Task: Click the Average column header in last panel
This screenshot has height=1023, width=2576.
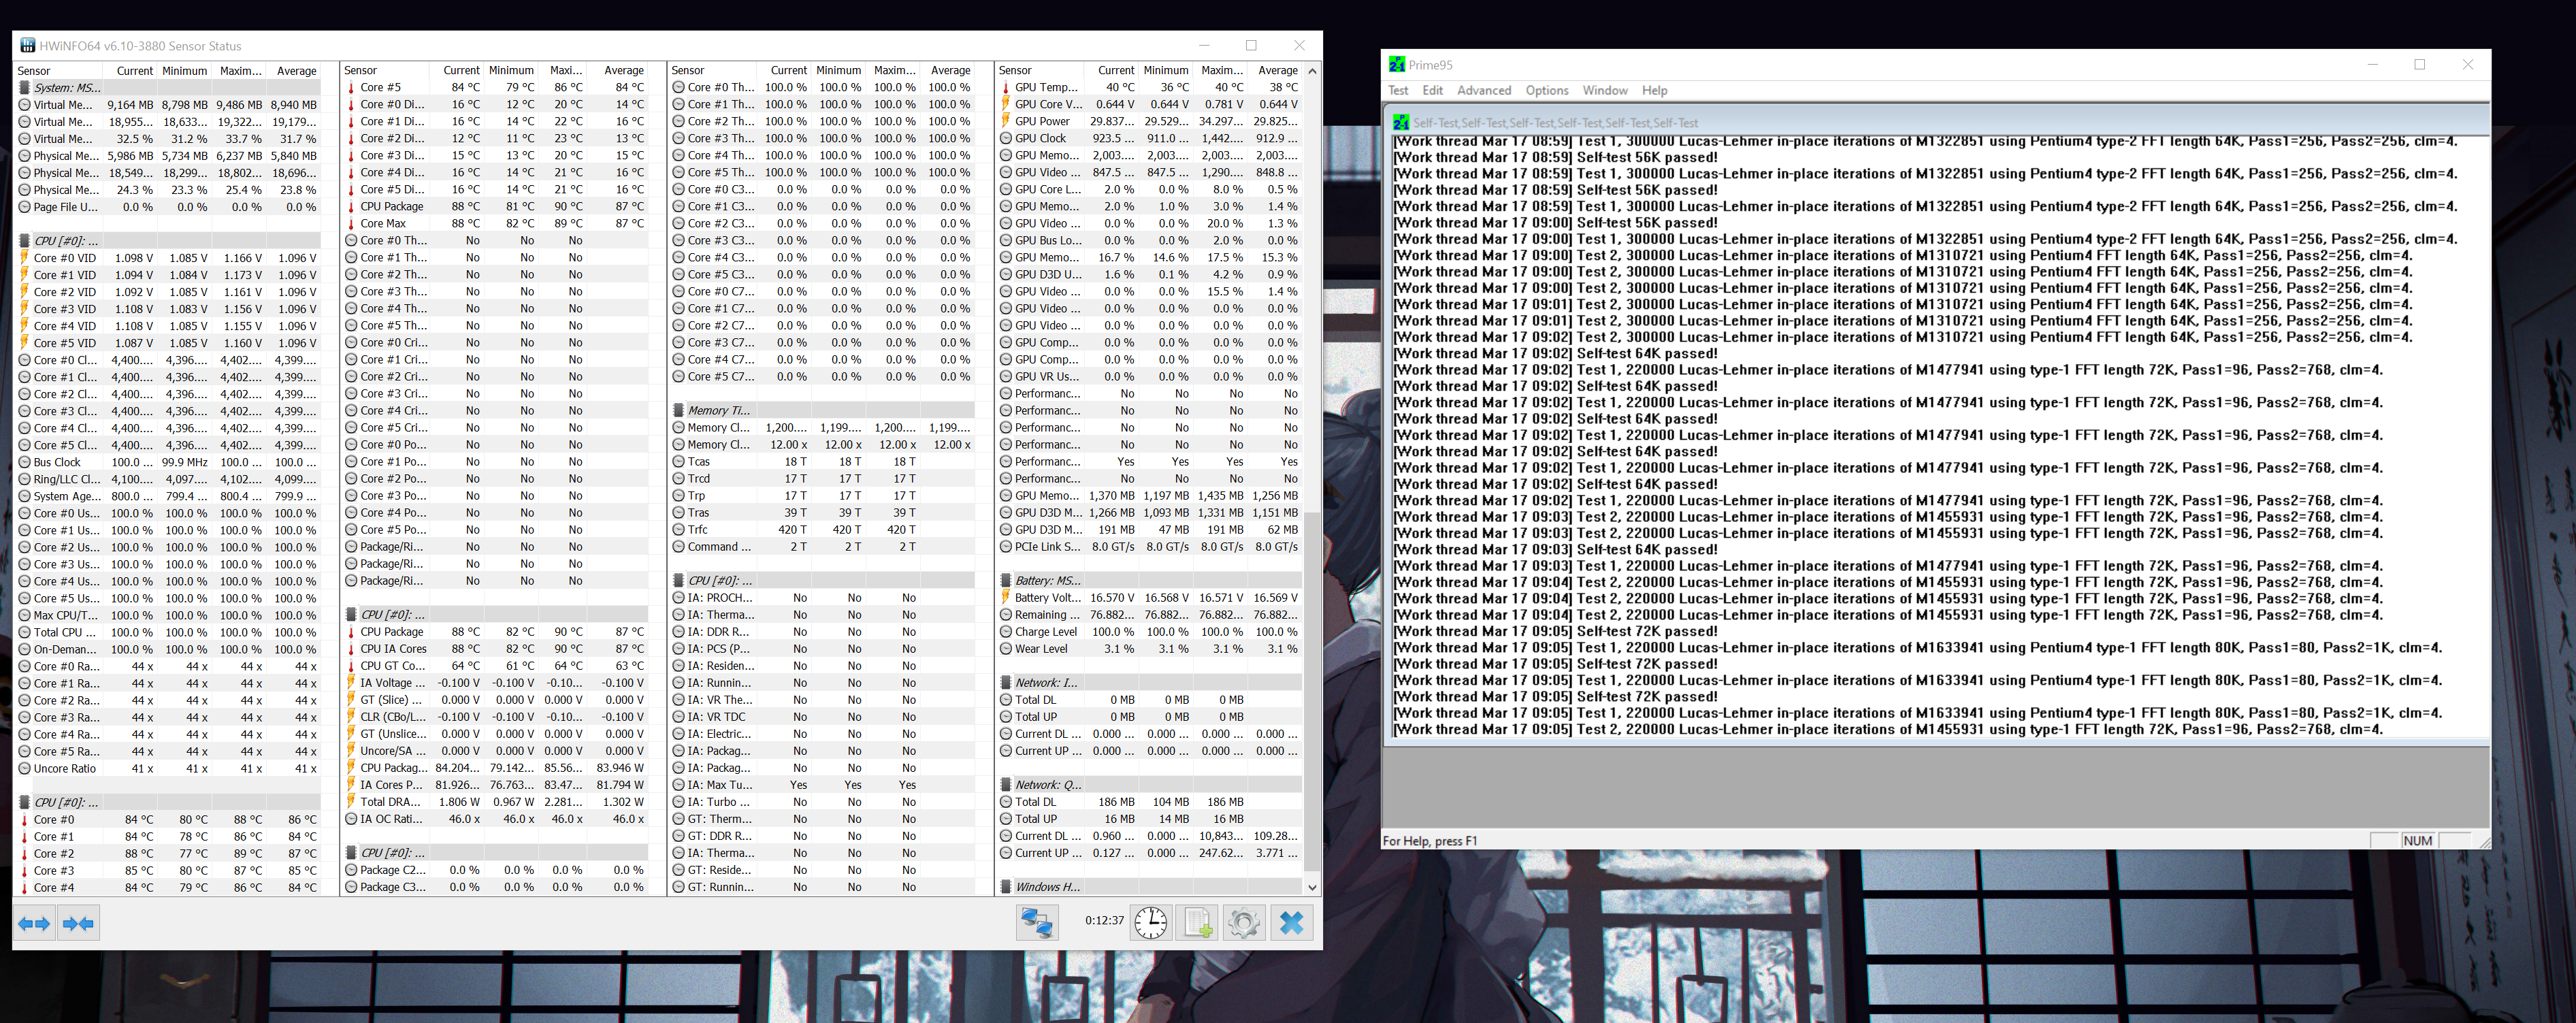Action: pyautogui.click(x=1277, y=71)
